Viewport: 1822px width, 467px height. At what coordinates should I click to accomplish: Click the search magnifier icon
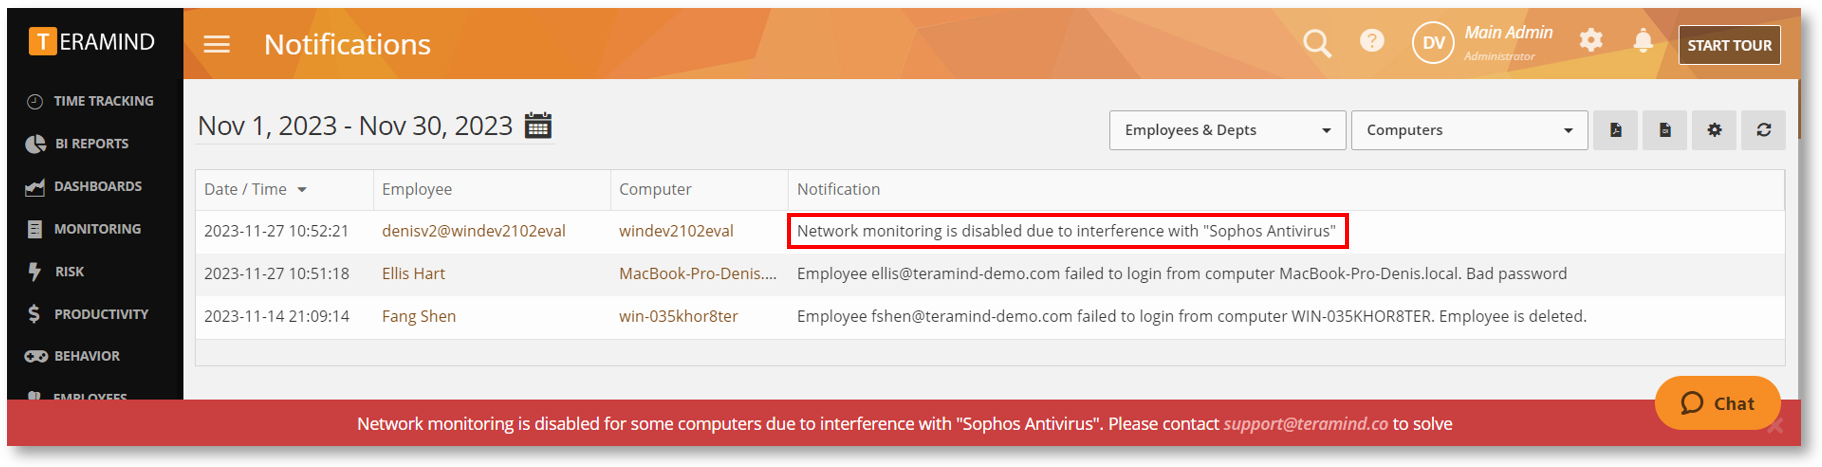tap(1317, 43)
